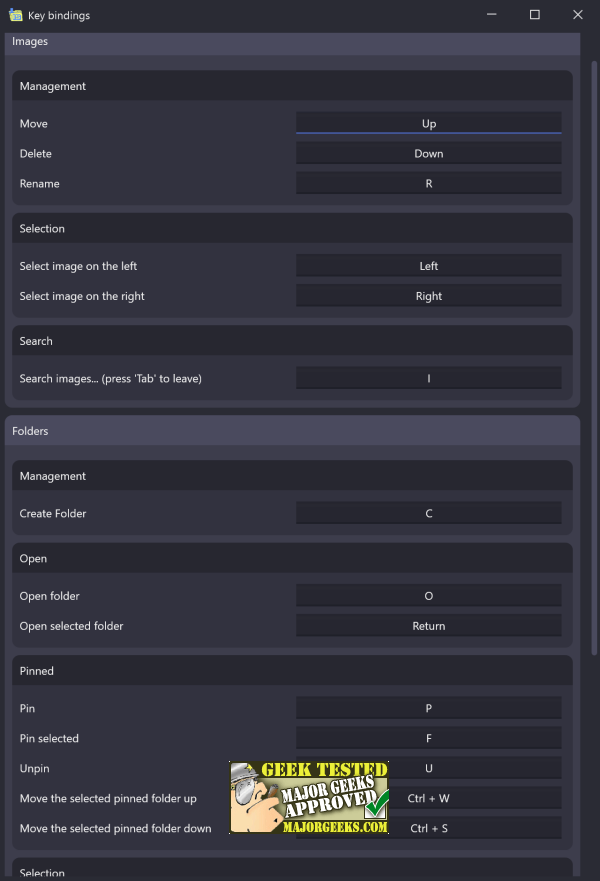Viewport: 600px width, 881px height.
Task: Click the Key bindings app icon in title bar
Action: pos(14,14)
